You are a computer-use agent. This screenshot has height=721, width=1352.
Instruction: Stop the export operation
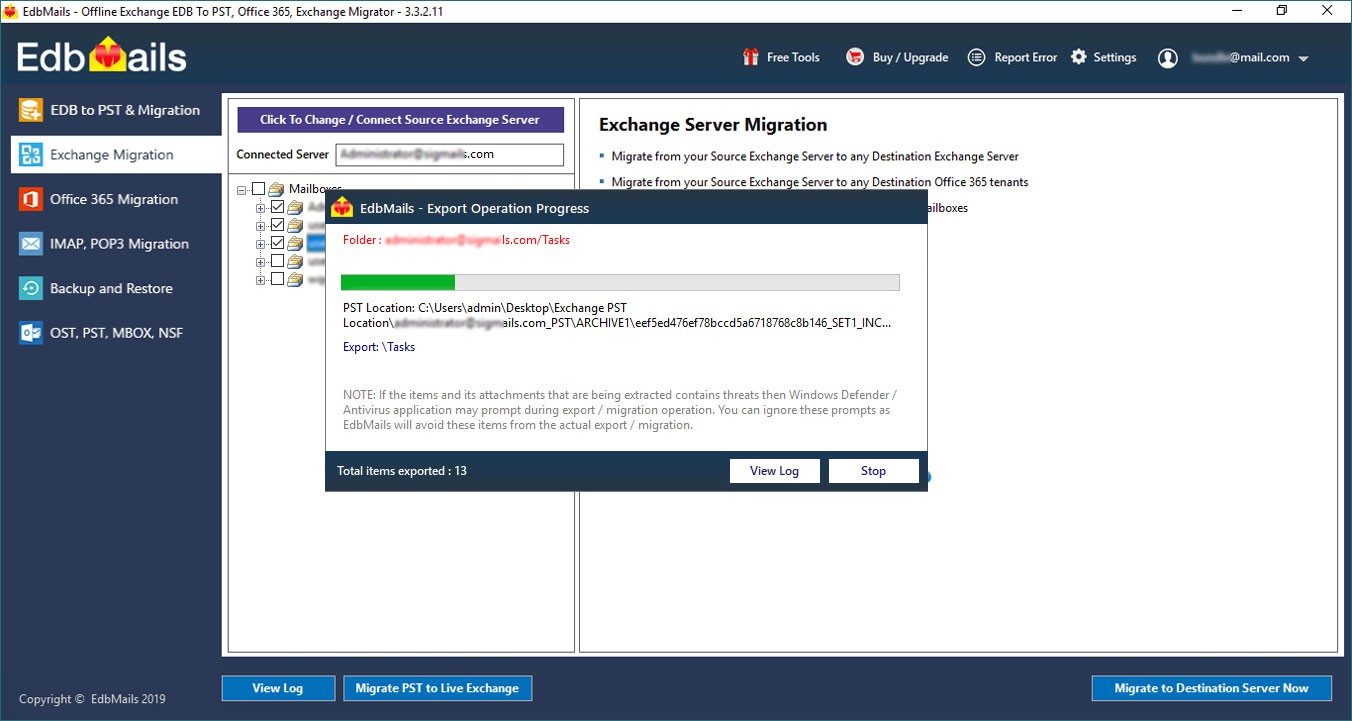pyautogui.click(x=873, y=471)
